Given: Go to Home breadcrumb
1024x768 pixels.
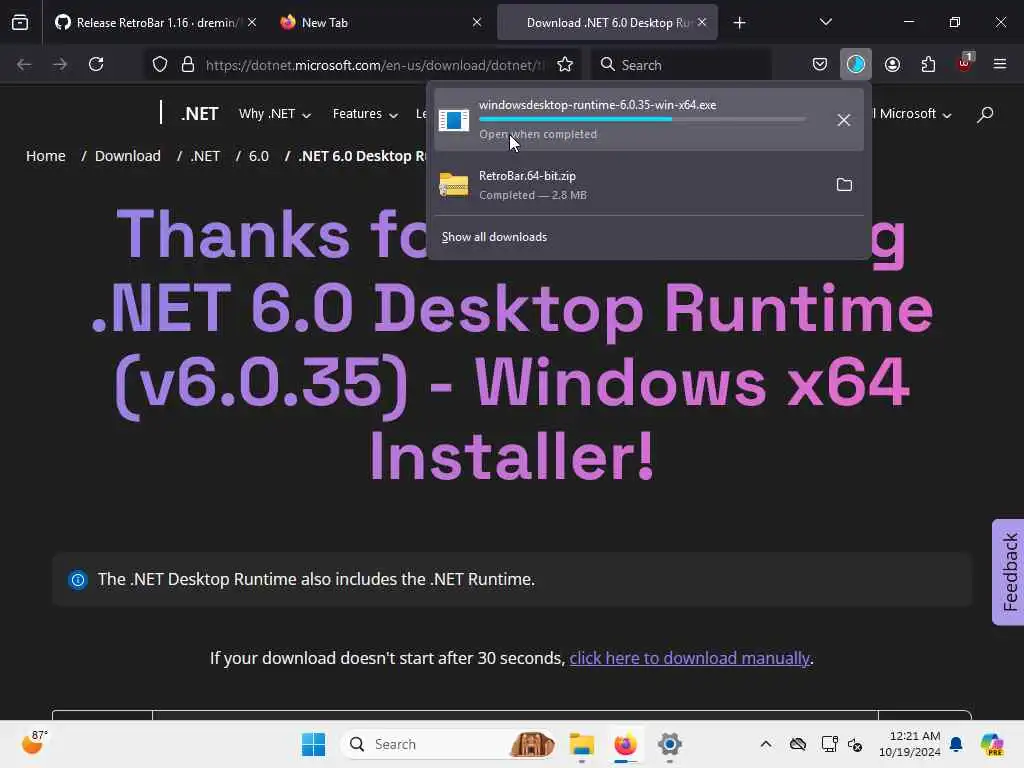Looking at the screenshot, I should click(46, 156).
